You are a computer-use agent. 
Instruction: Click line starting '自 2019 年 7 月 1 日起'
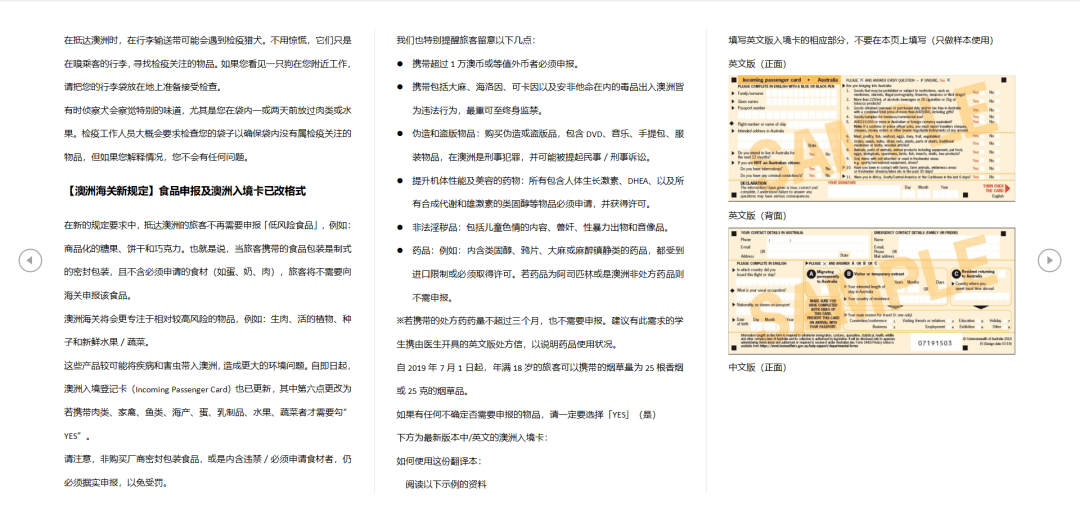tap(540, 368)
